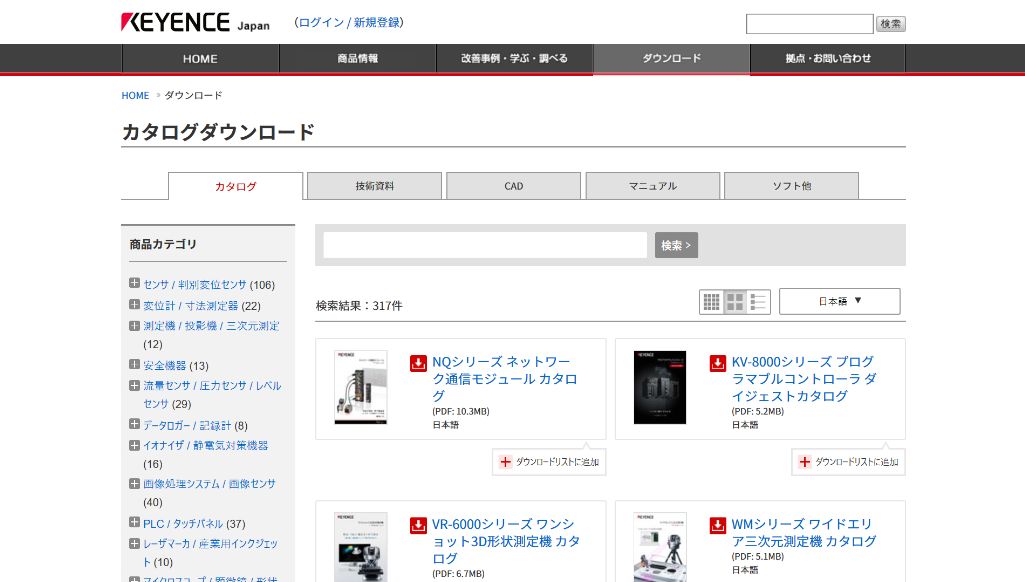Add KV-8000 catalog to the download list
The height and width of the screenshot is (582, 1025).
click(846, 461)
